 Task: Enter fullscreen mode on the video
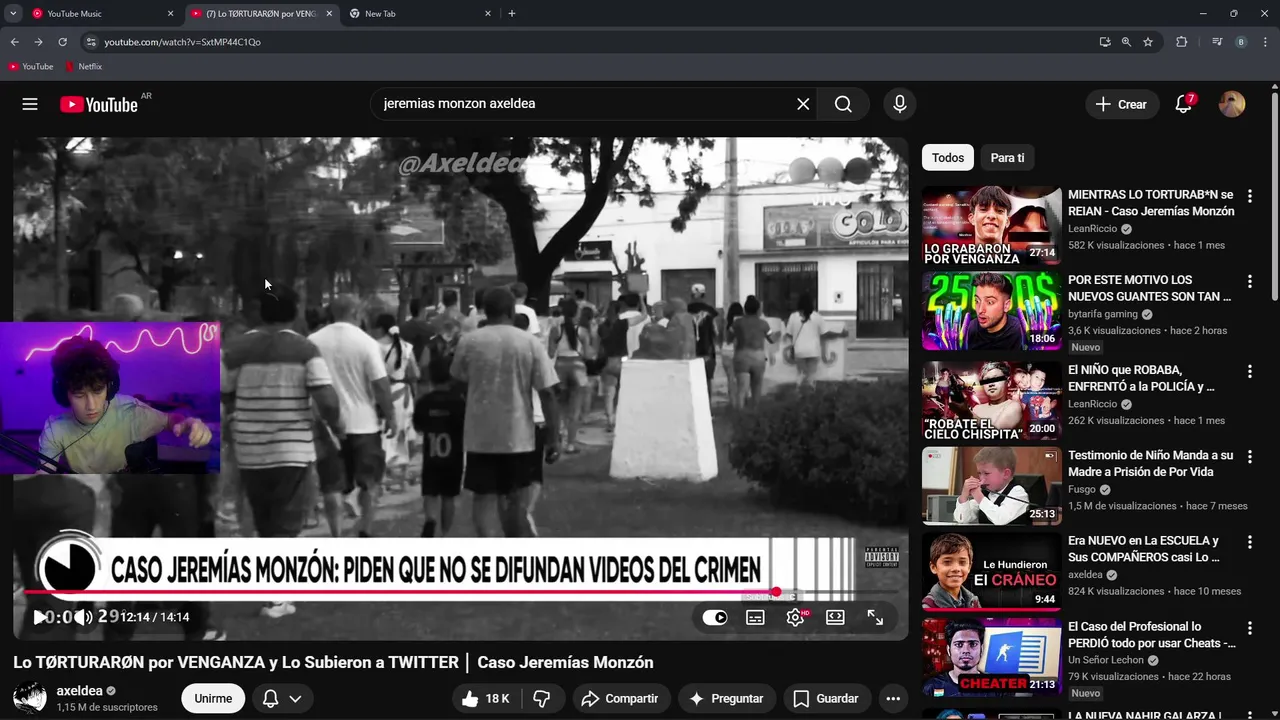pos(875,618)
